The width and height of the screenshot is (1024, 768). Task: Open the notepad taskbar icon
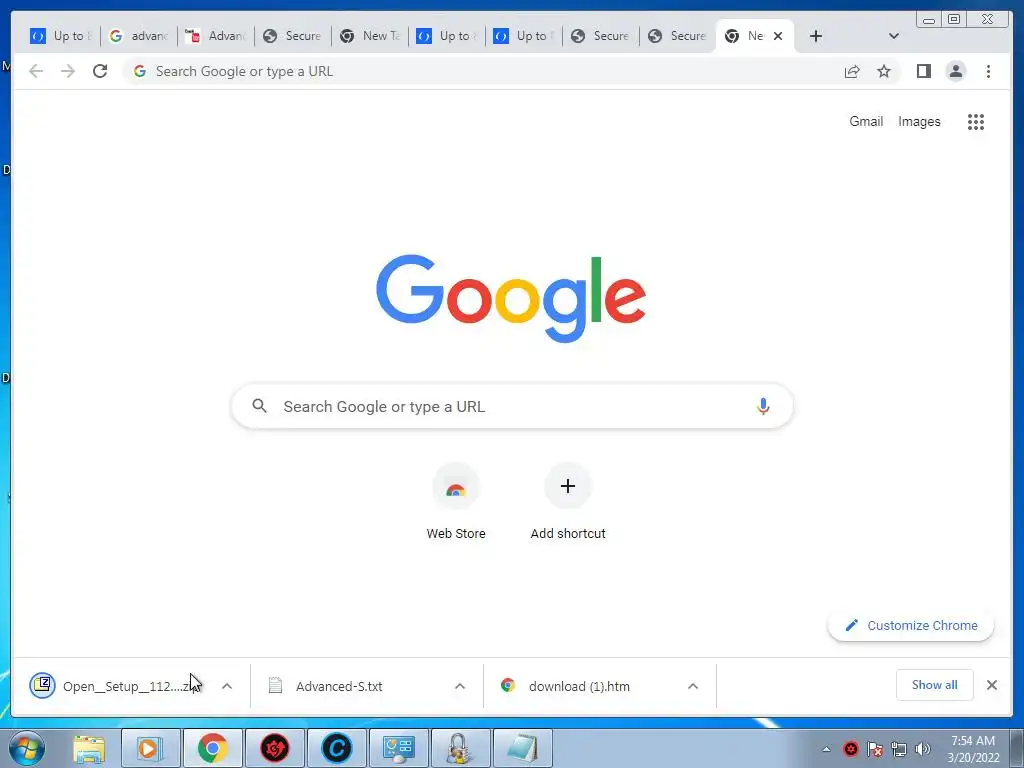point(523,748)
